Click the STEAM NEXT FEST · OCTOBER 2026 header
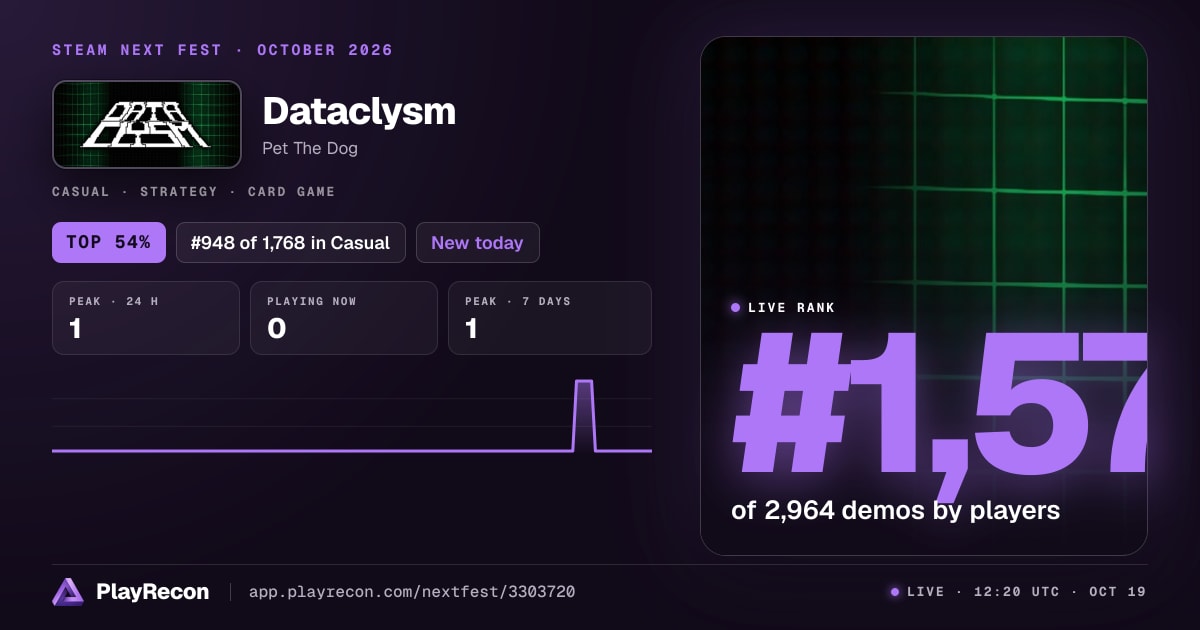This screenshot has height=630, width=1200. coord(223,50)
